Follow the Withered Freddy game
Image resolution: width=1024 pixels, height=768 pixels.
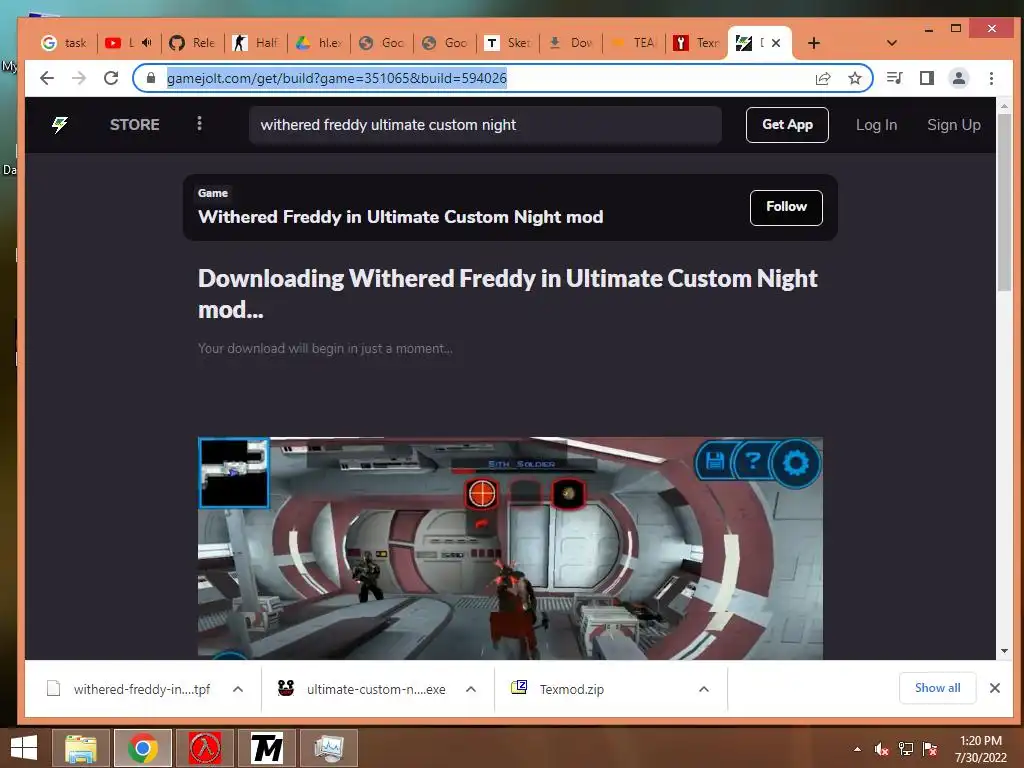pyautogui.click(x=786, y=207)
